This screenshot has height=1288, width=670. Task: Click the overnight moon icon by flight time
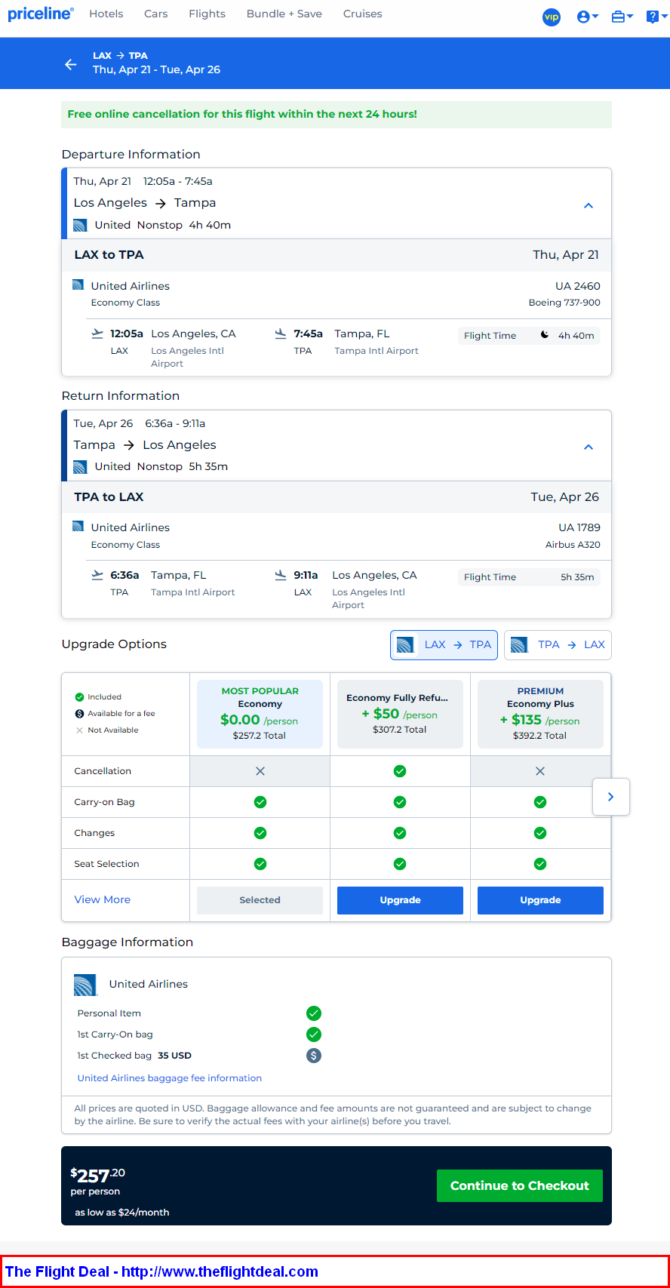545,335
